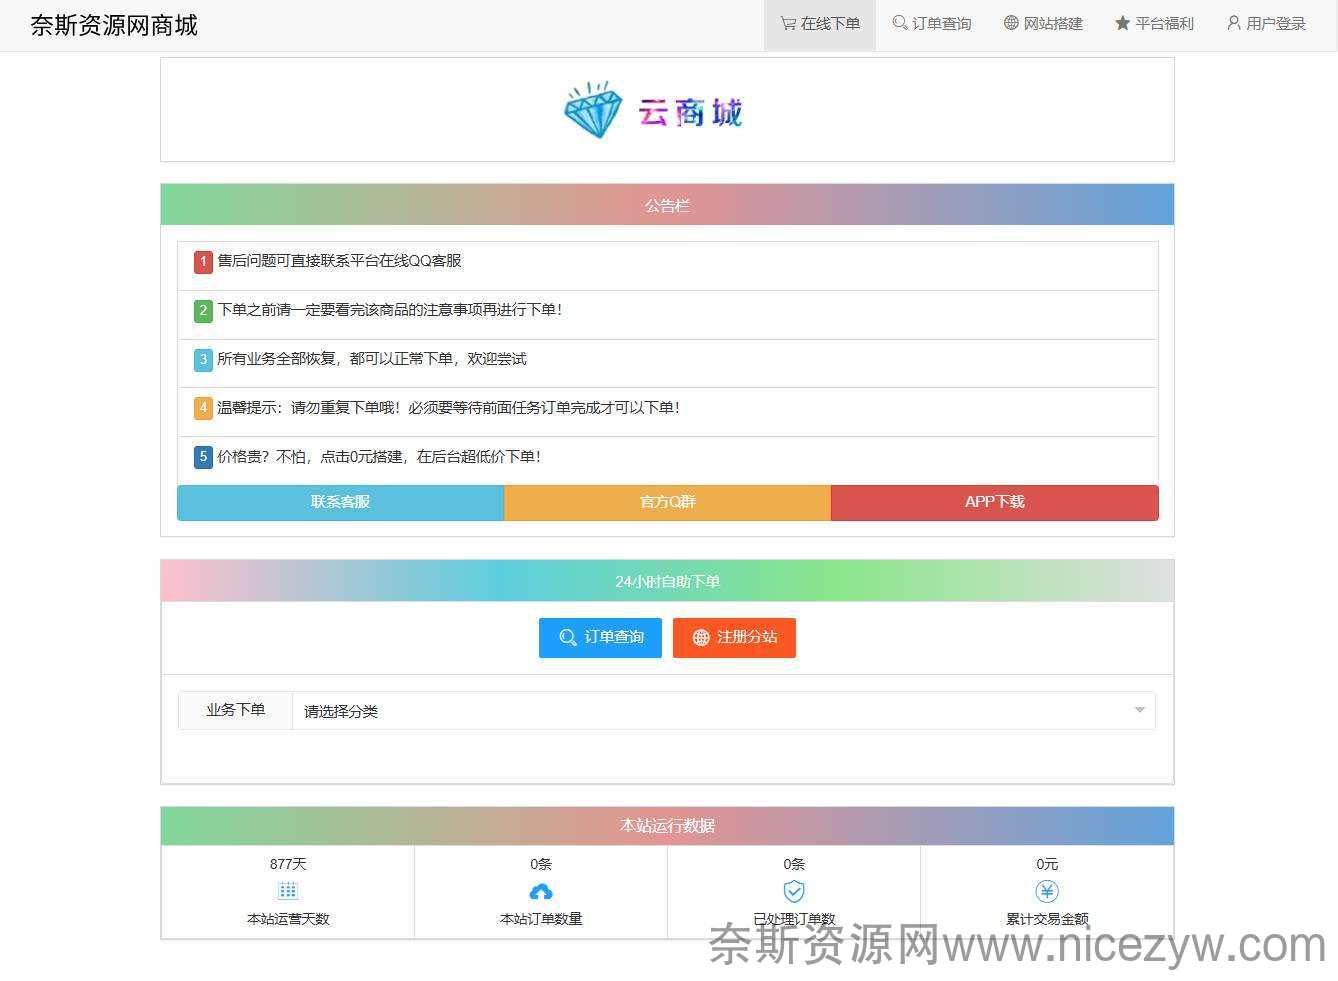Click the orange 注册分站 button
The height and width of the screenshot is (981, 1338).
coord(734,637)
